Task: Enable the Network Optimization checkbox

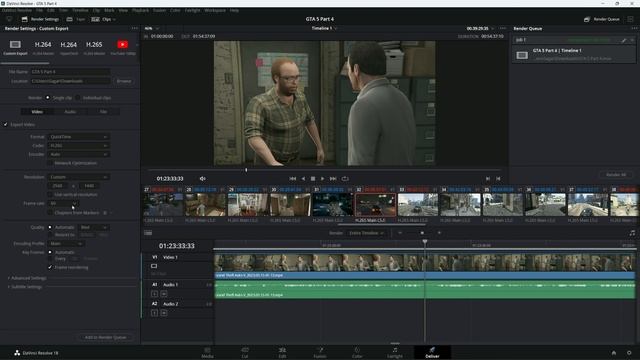Action: (50, 163)
